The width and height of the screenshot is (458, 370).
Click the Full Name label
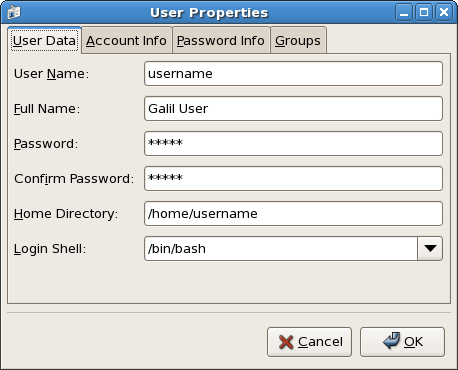47,109
